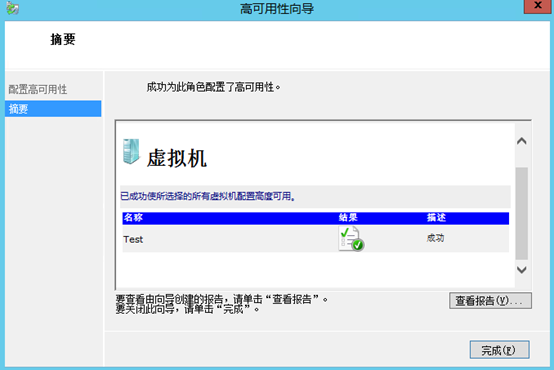Click the 描述 column header

(436, 218)
